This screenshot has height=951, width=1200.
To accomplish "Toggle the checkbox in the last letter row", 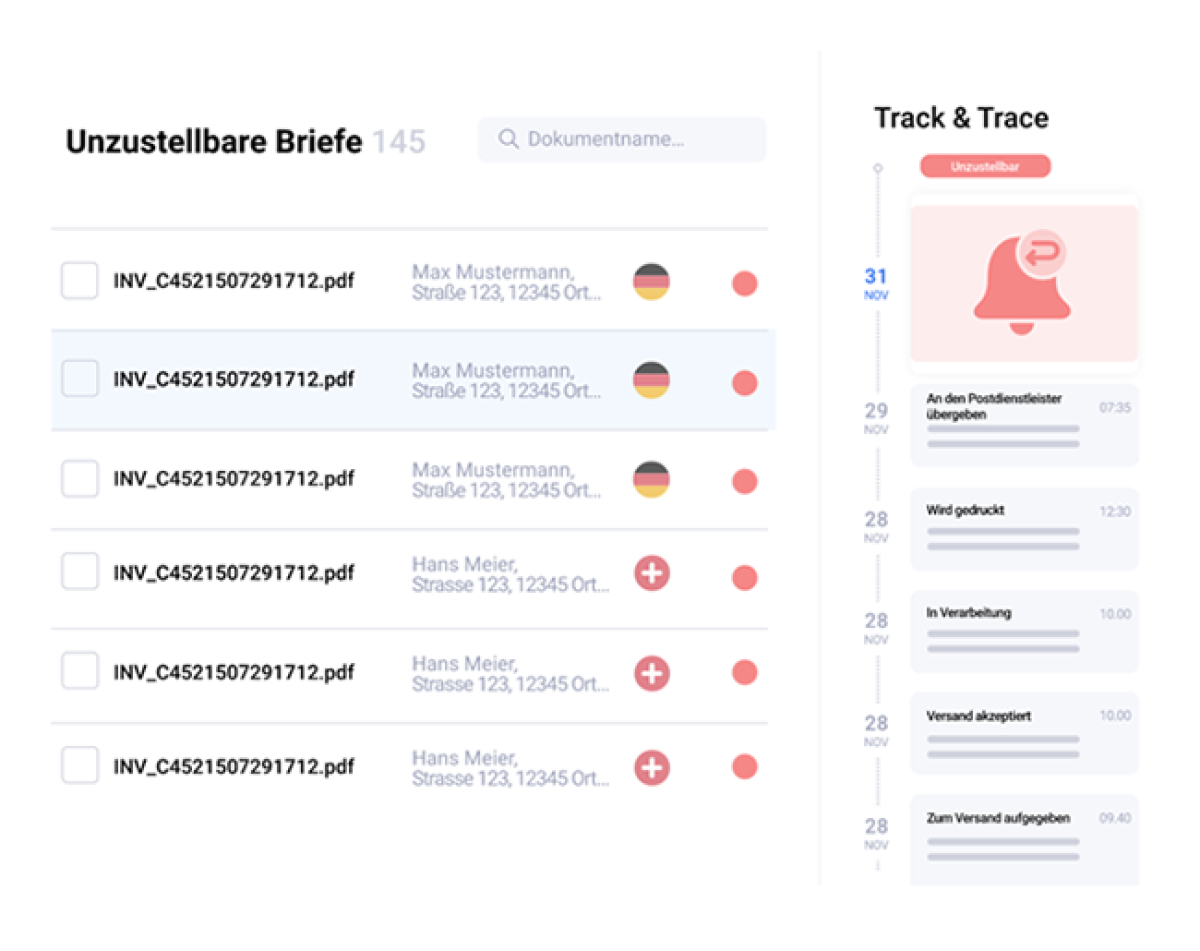I will pyautogui.click(x=80, y=766).
